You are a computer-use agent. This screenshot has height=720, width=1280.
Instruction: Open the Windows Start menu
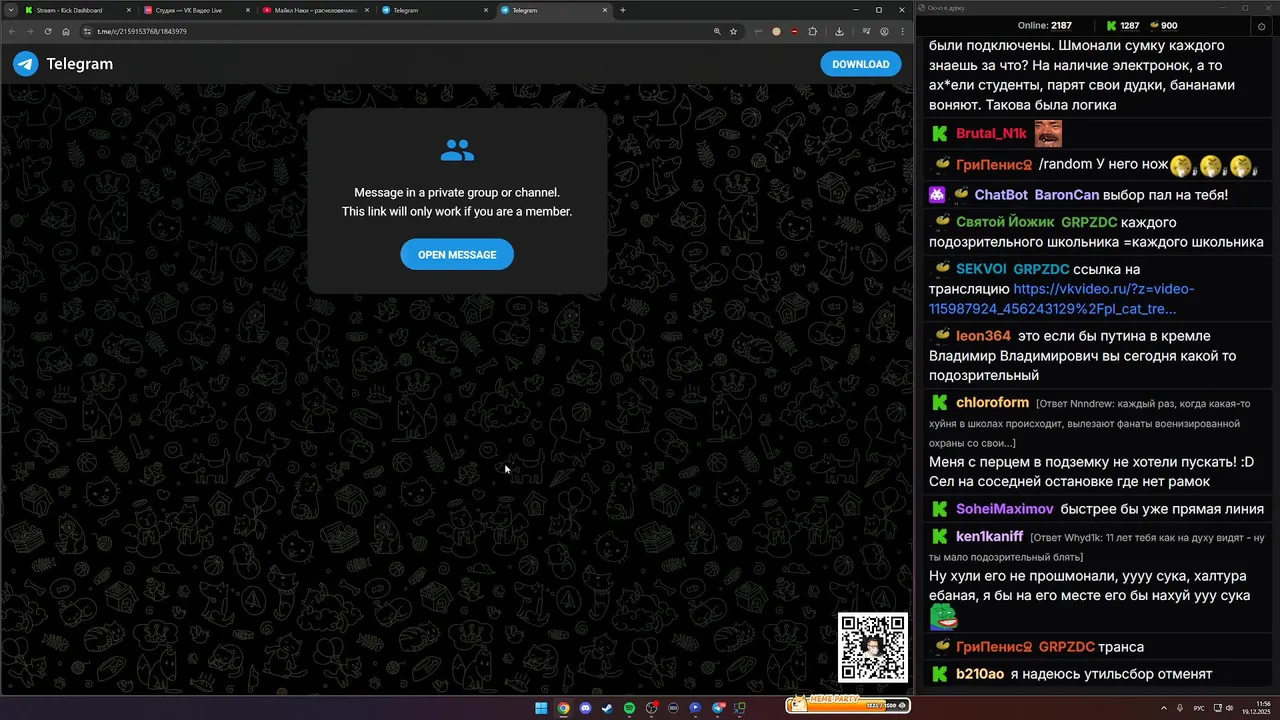pos(541,708)
